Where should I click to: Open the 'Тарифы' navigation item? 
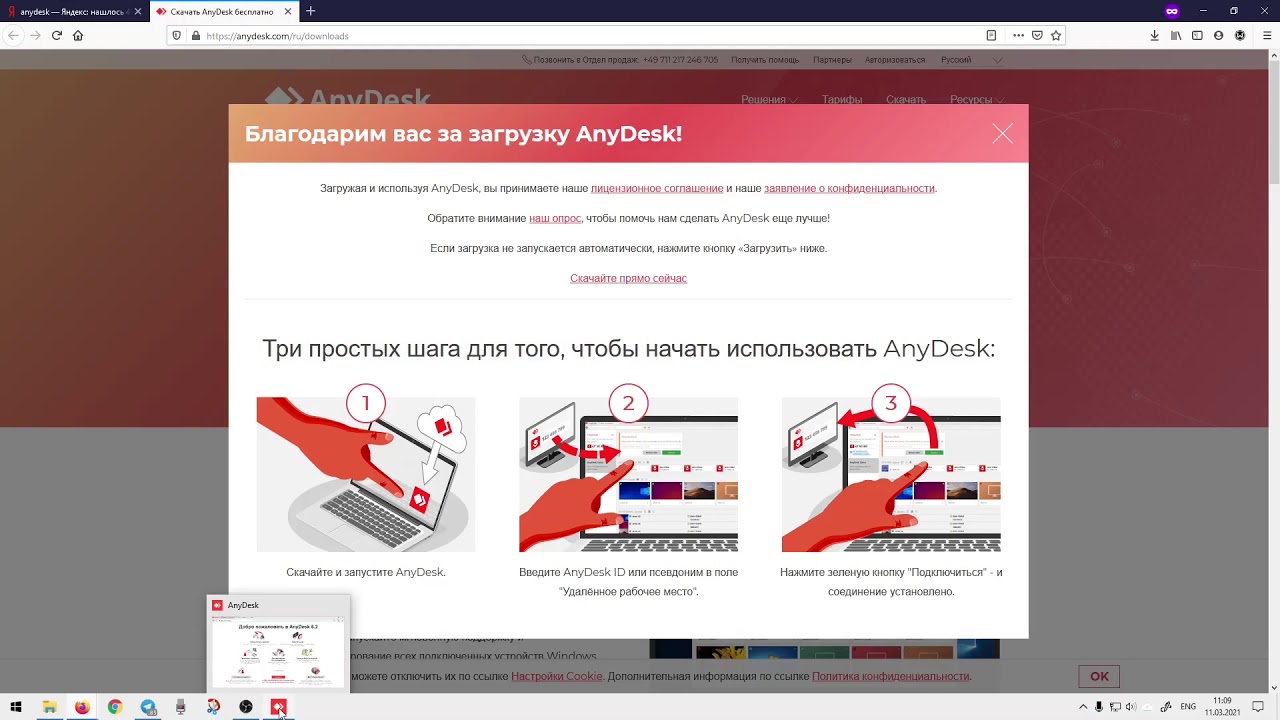[x=842, y=99]
